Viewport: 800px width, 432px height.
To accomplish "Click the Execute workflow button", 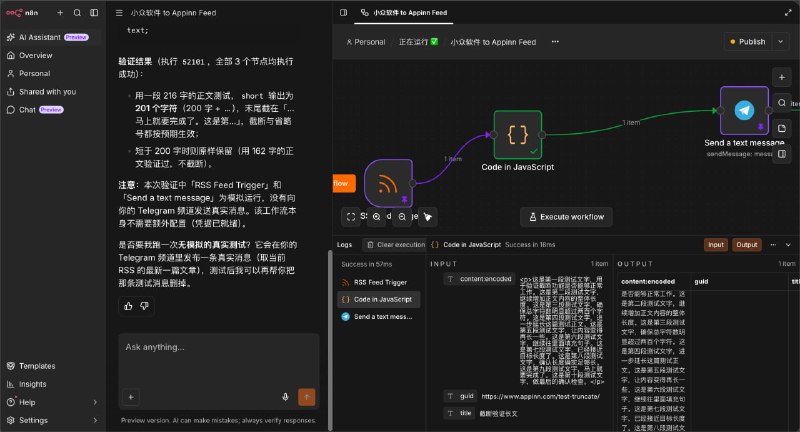I will 566,217.
